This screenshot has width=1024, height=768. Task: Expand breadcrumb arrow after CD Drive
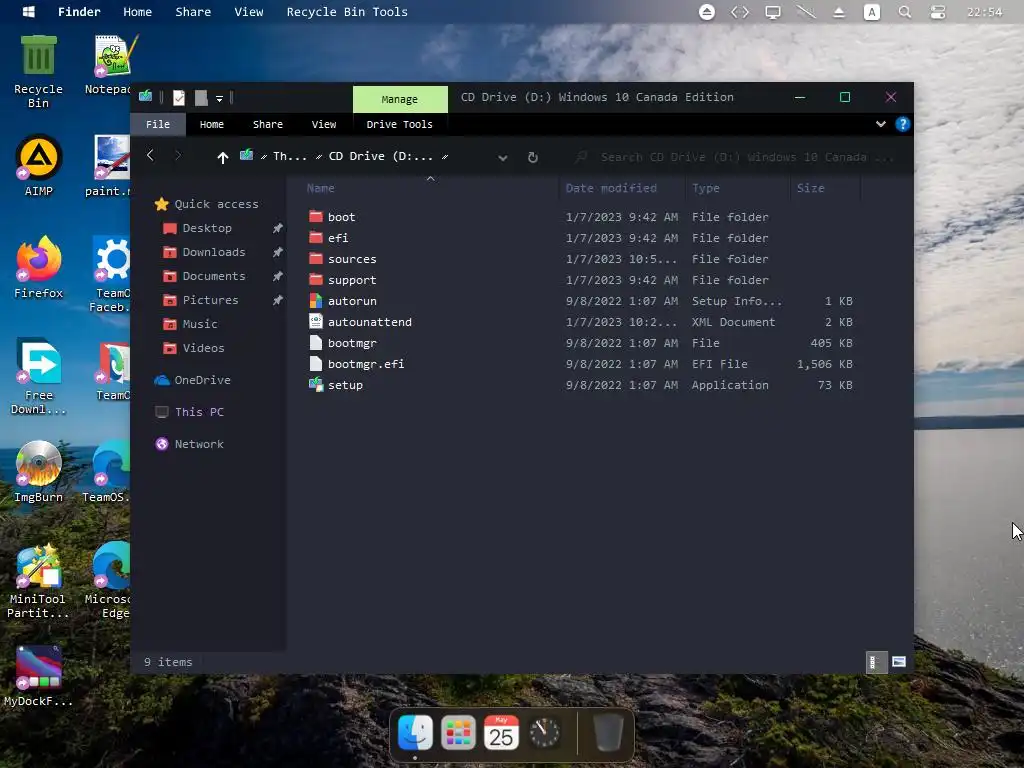[445, 157]
